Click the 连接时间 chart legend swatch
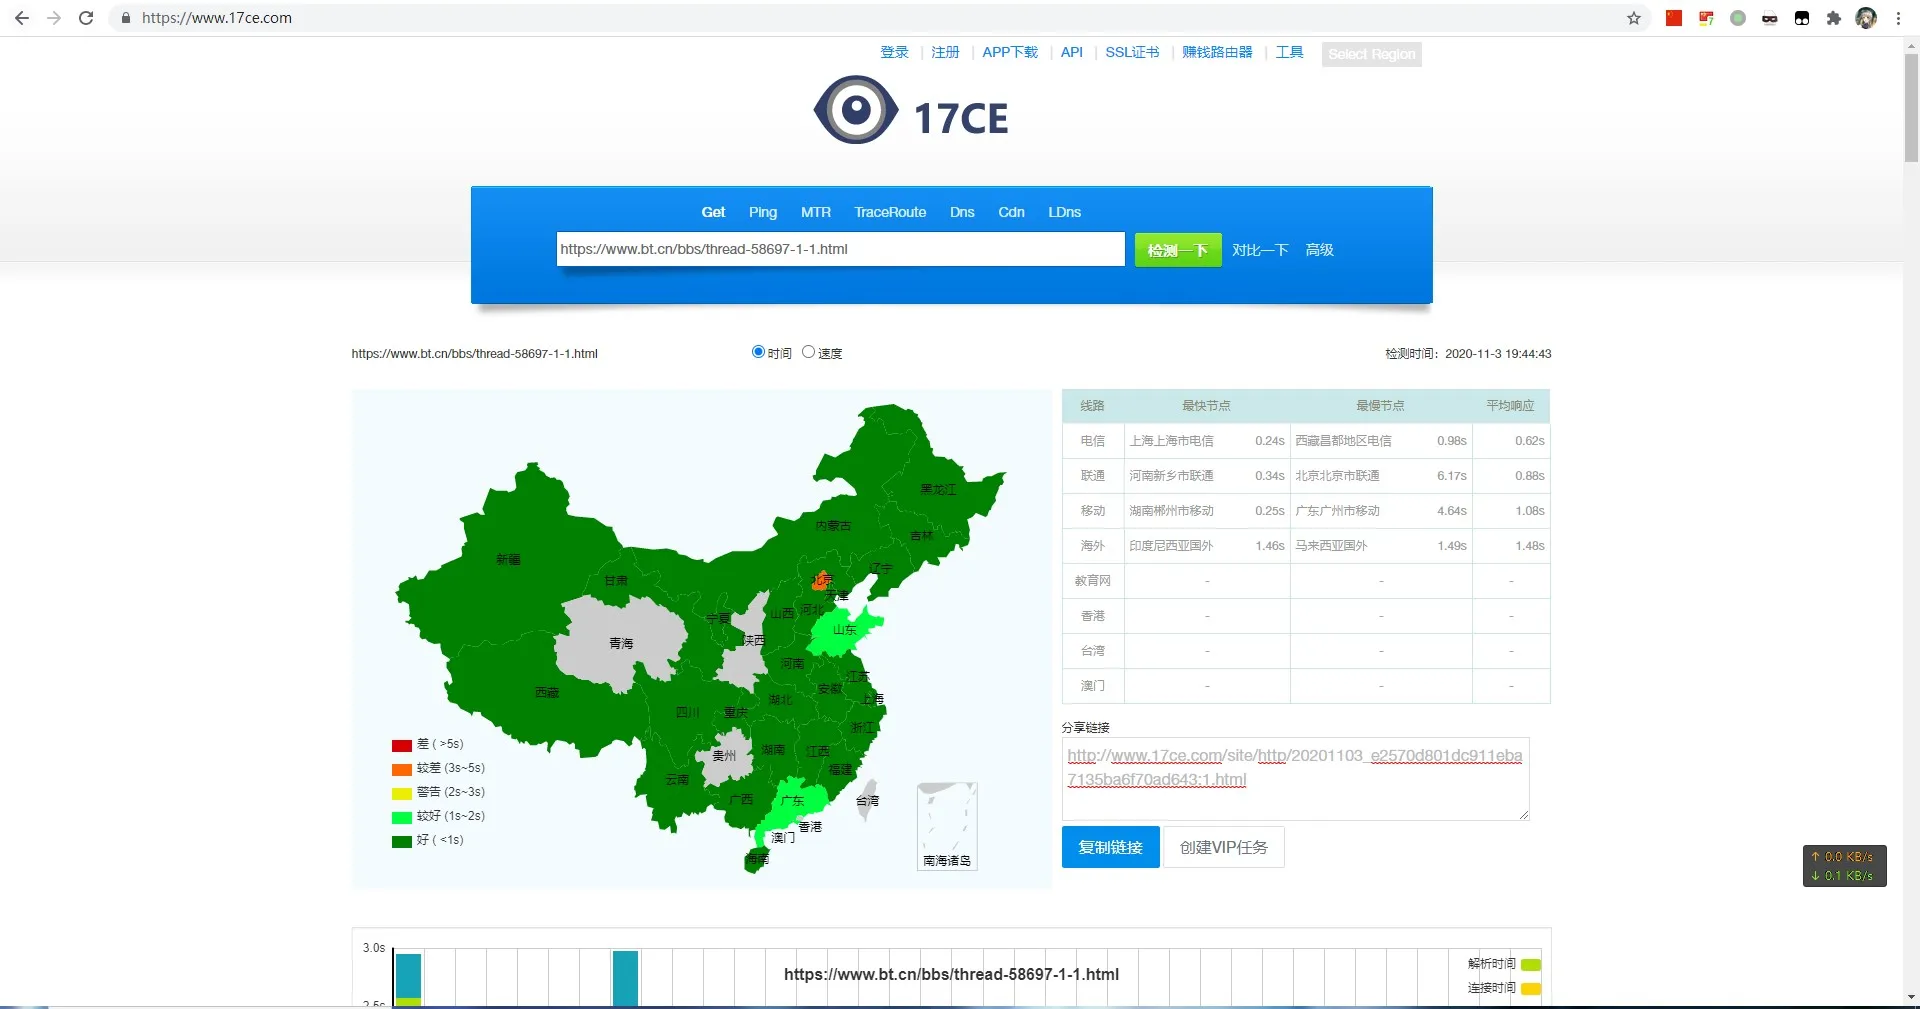Image resolution: width=1920 pixels, height=1009 pixels. 1531,989
